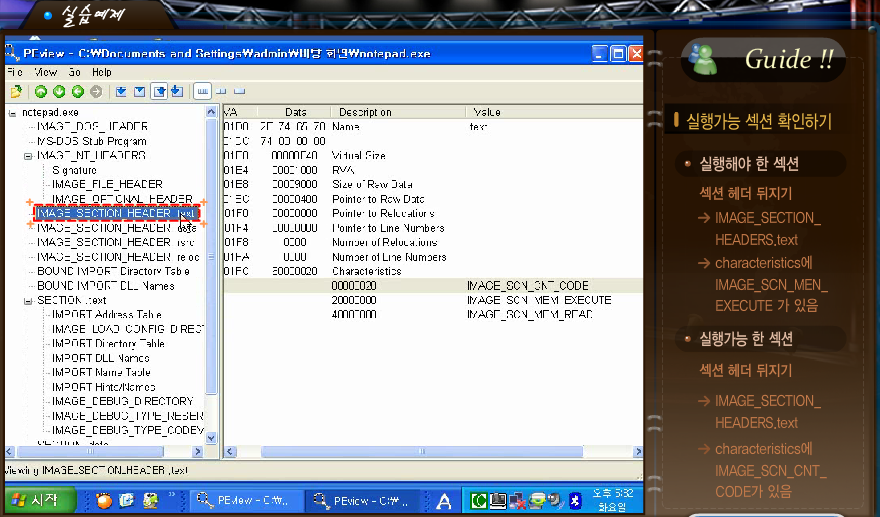Click the highlighted blue address-view toolbar icon

pyautogui.click(x=159, y=91)
